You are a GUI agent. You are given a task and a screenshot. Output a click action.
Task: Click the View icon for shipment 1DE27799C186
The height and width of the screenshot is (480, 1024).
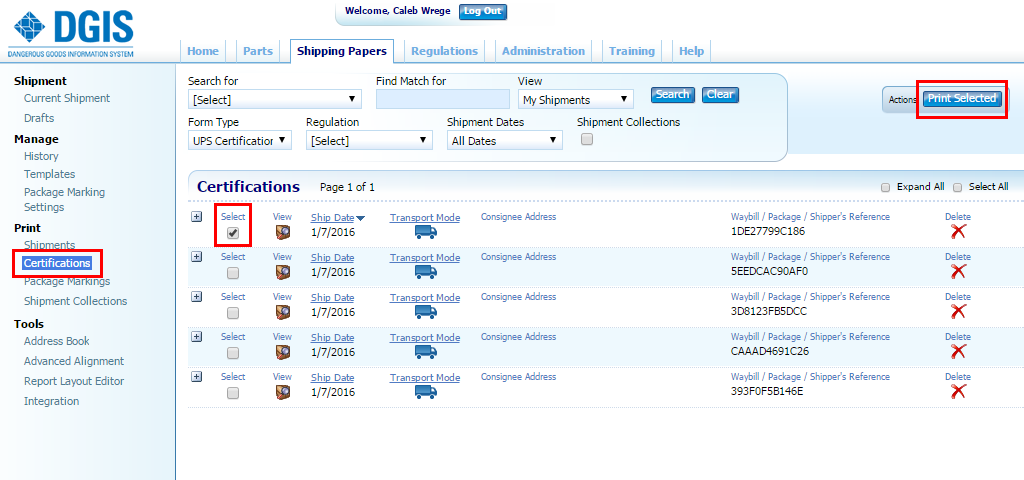[x=282, y=232]
